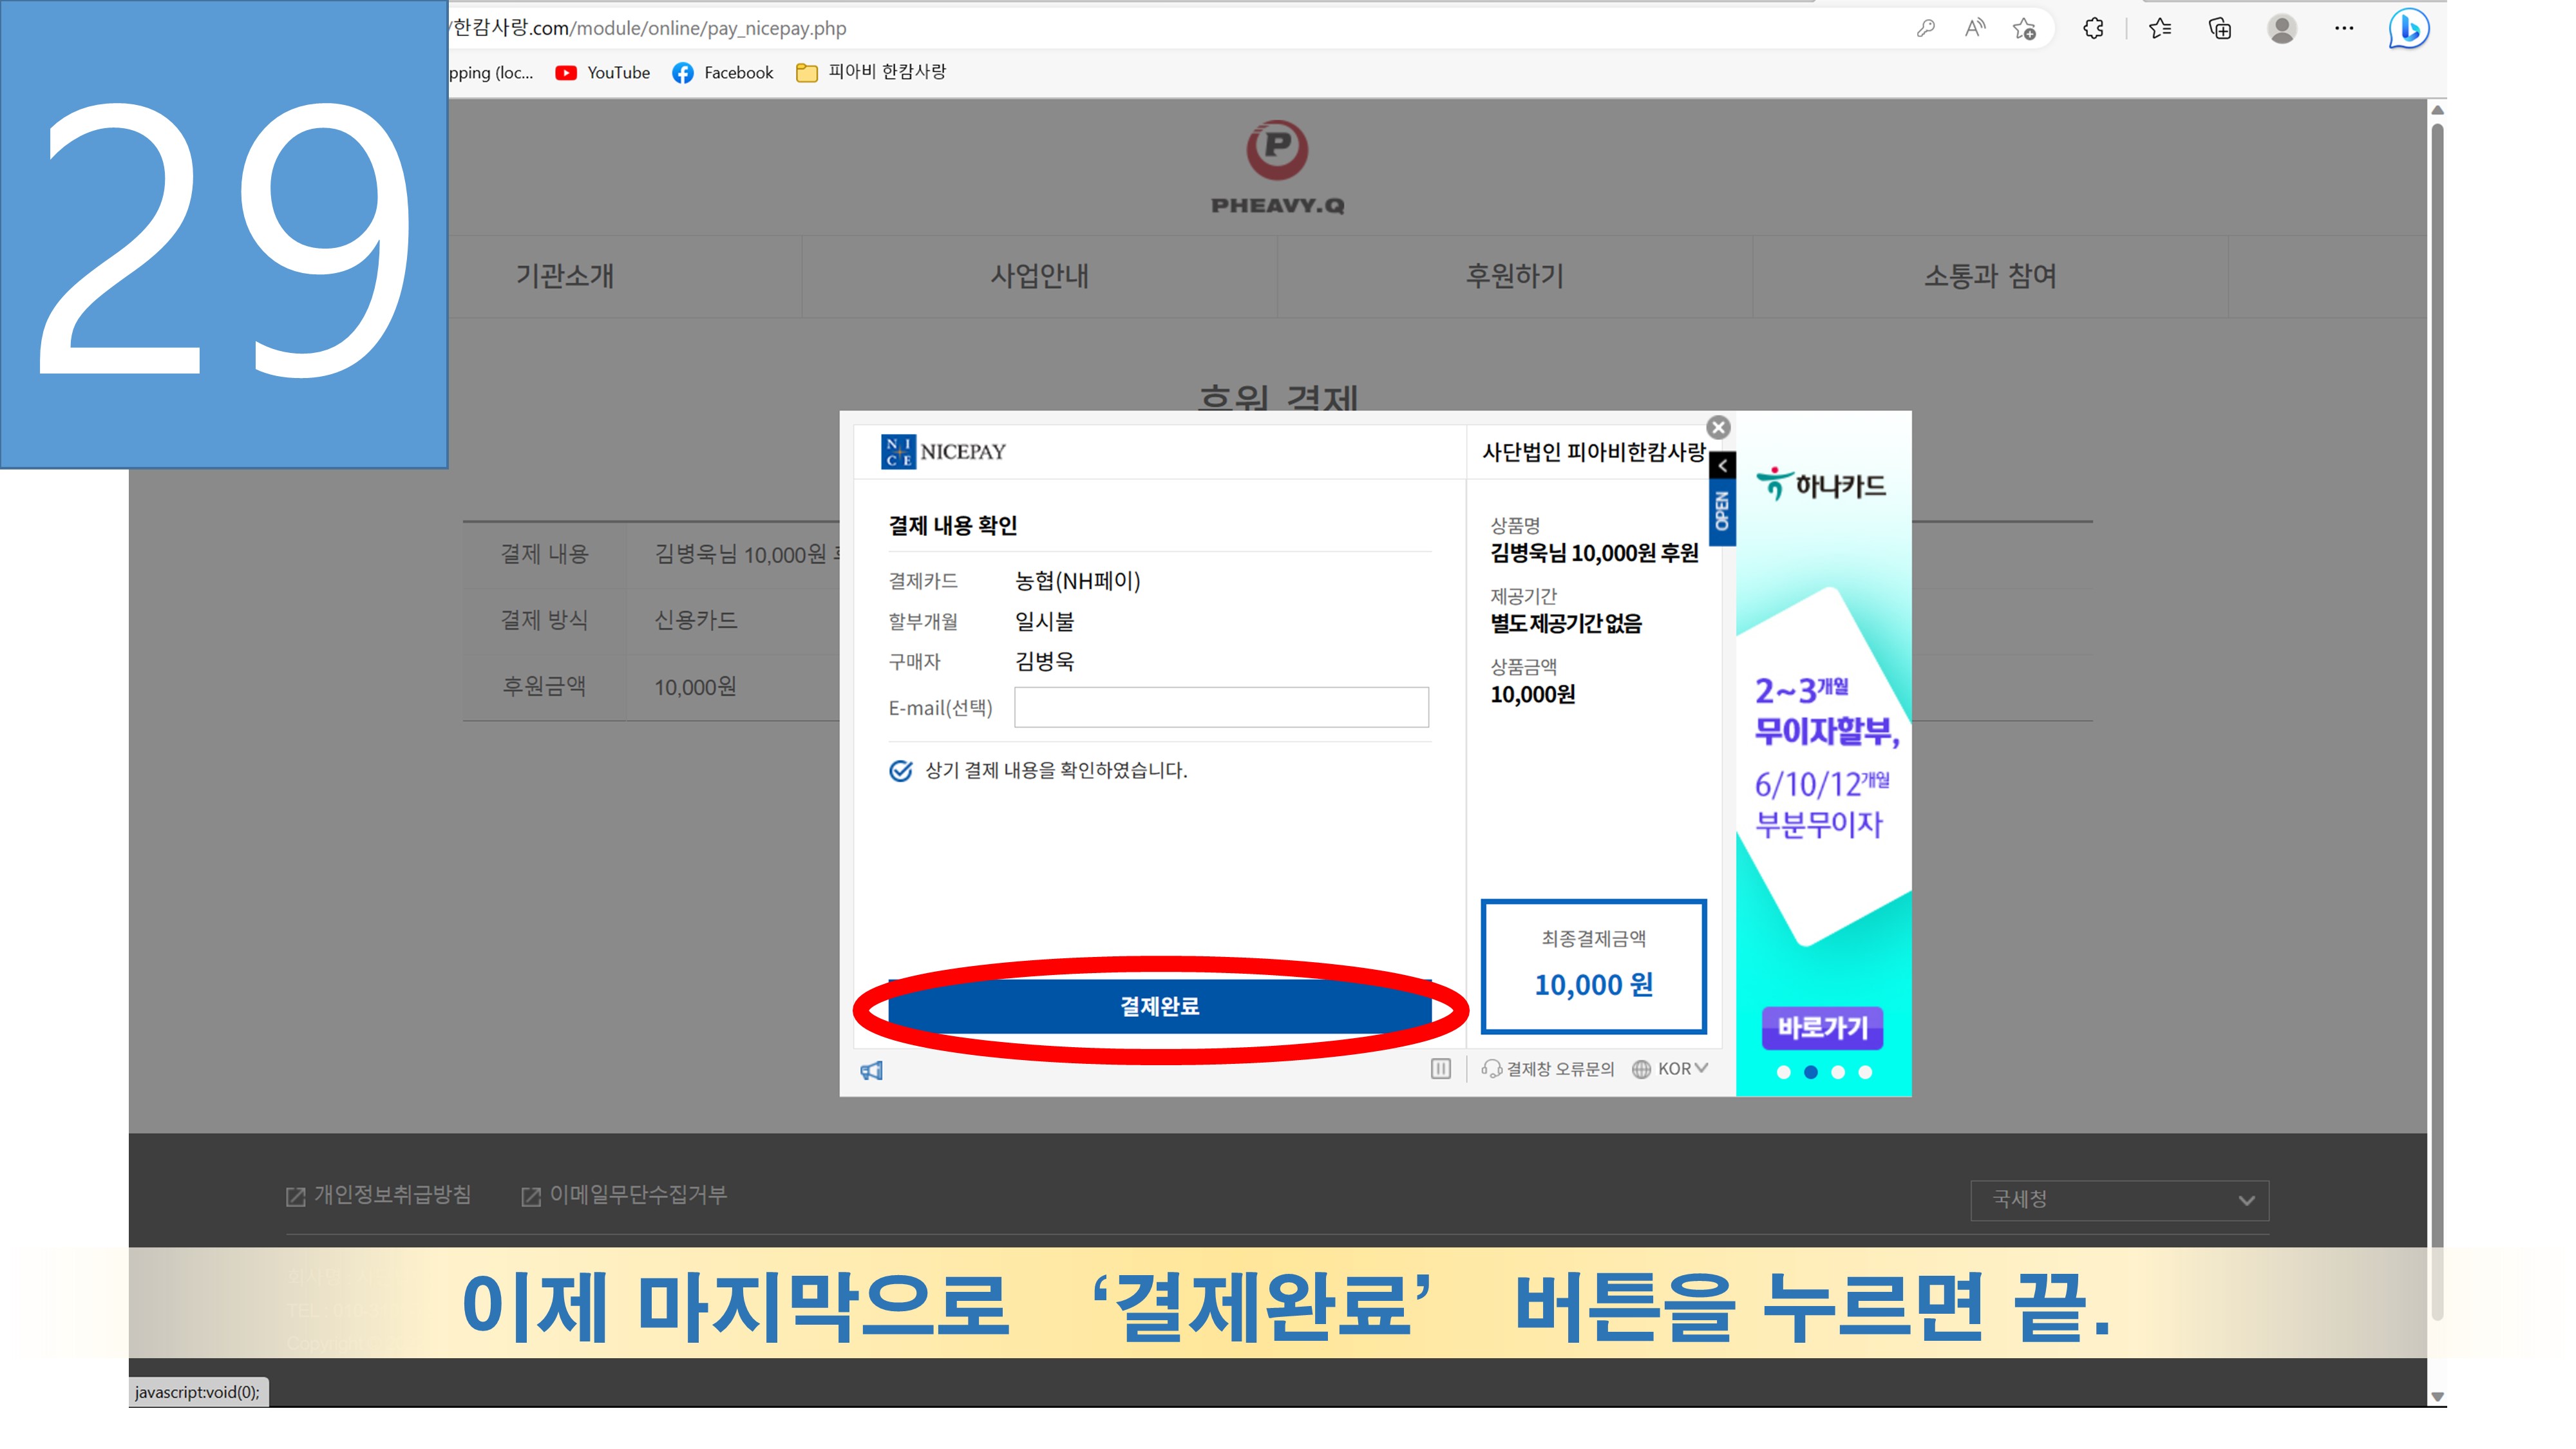Click the Read aloud icon
Viewport: 2576px width, 1449px height.
(x=1974, y=29)
